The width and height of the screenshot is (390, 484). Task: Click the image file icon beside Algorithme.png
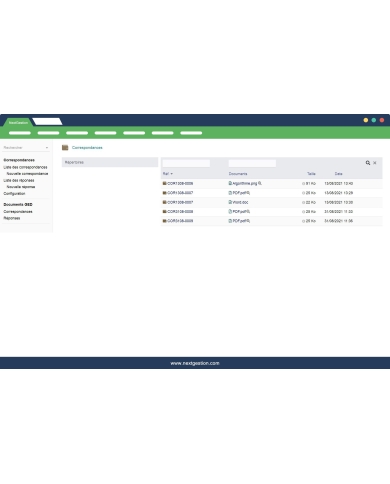tap(230, 183)
